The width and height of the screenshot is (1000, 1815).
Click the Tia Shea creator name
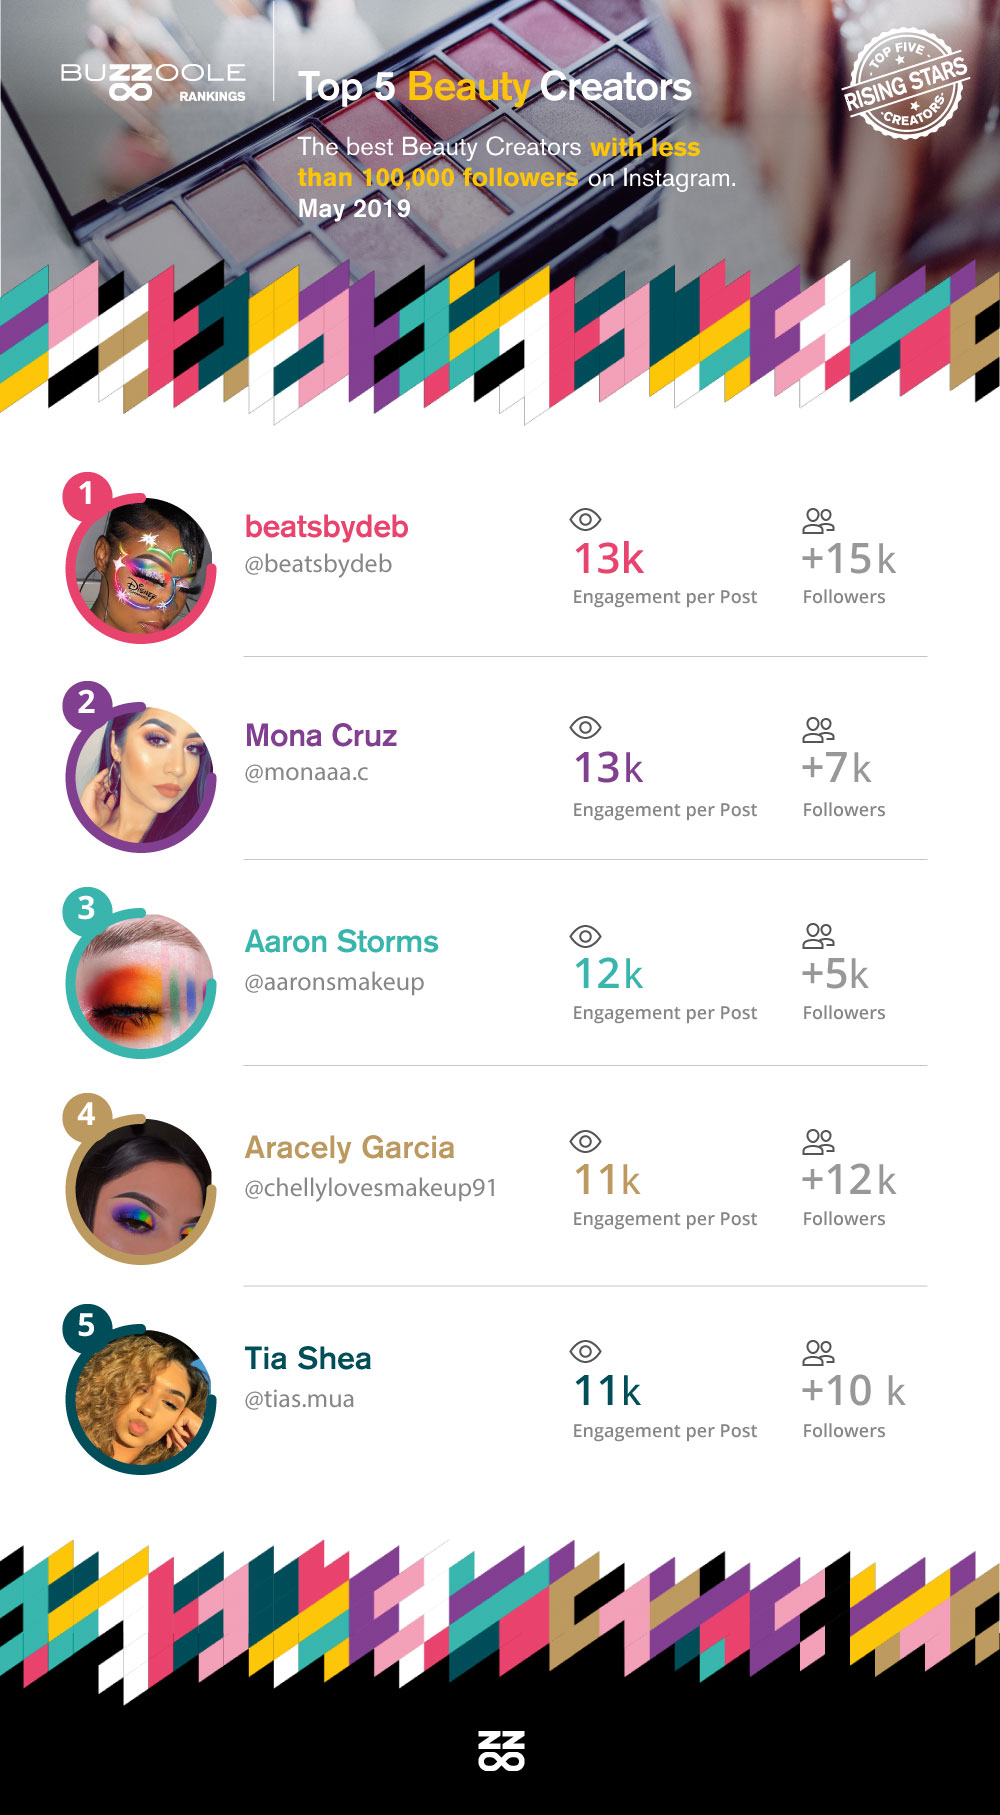pos(308,1358)
